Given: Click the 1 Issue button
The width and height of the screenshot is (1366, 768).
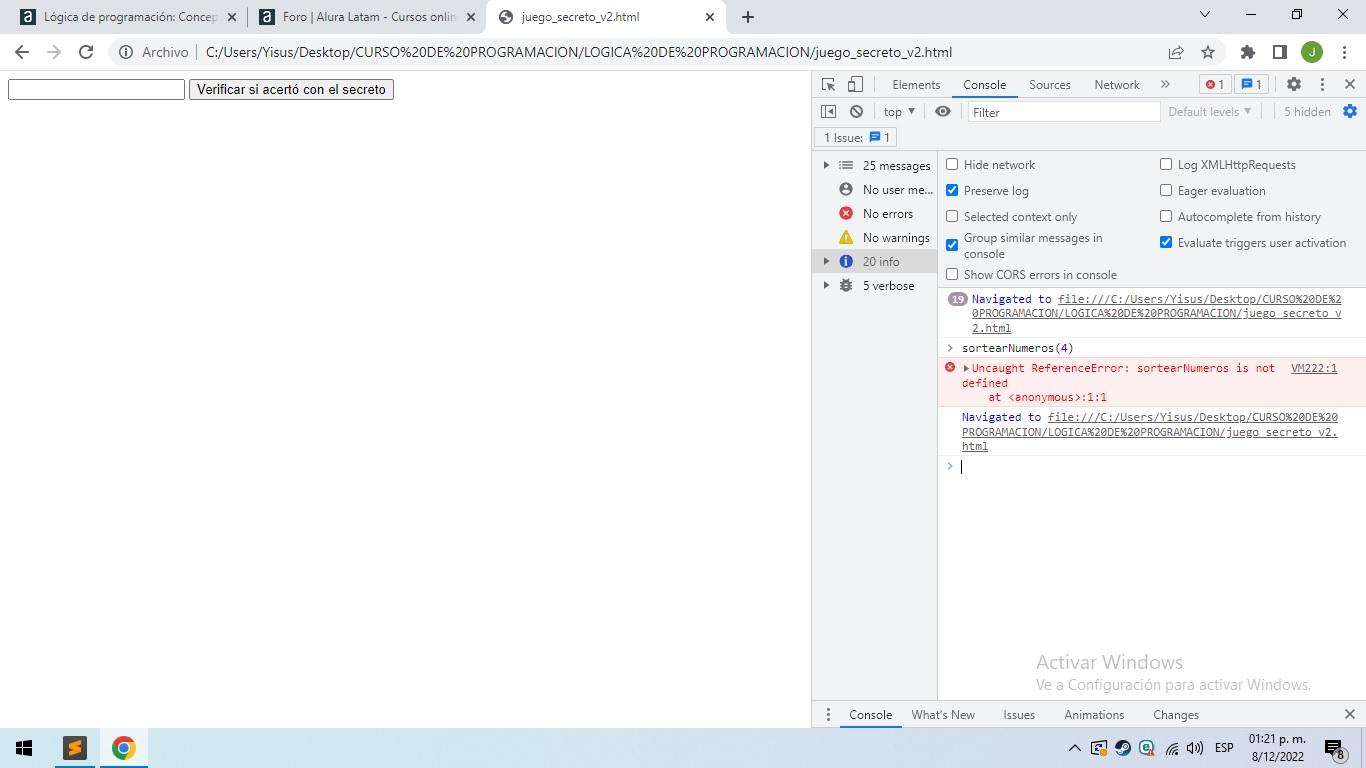Looking at the screenshot, I should pos(856,138).
